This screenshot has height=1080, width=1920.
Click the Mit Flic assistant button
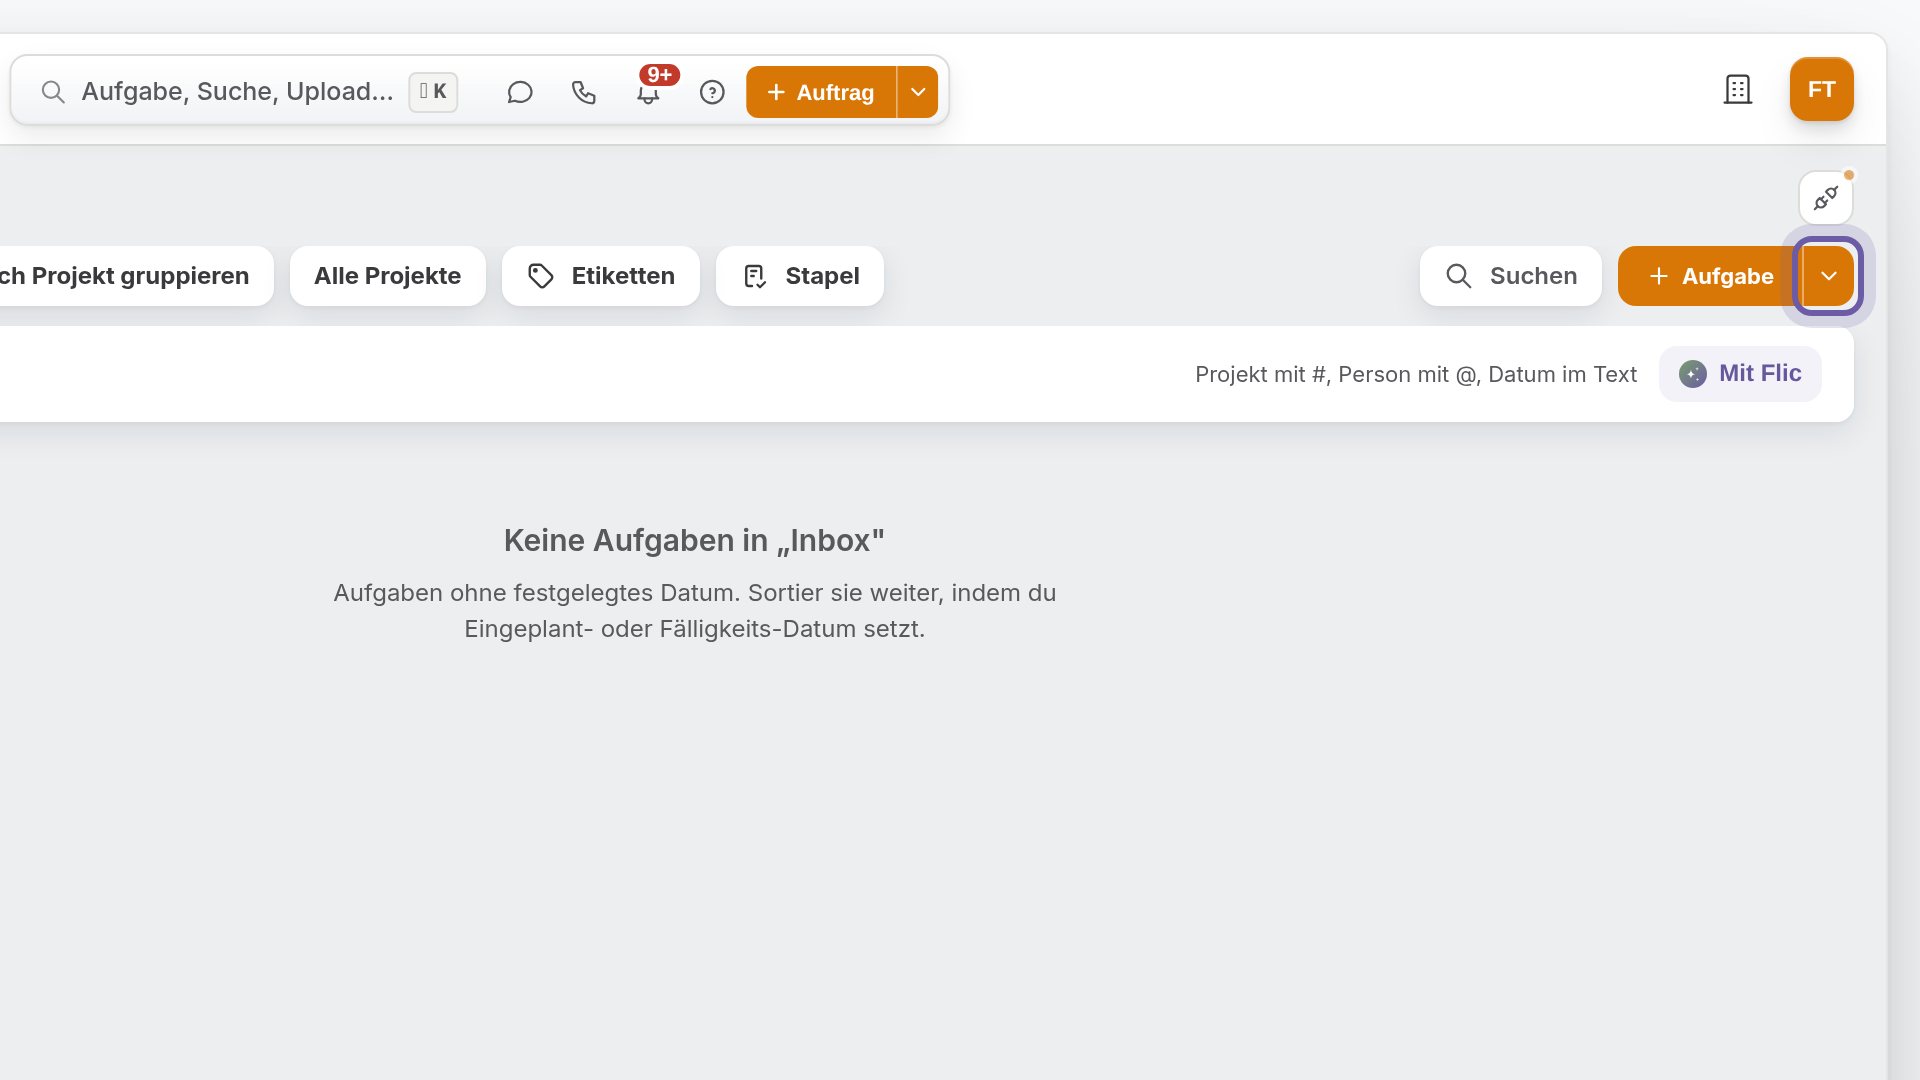tap(1740, 374)
